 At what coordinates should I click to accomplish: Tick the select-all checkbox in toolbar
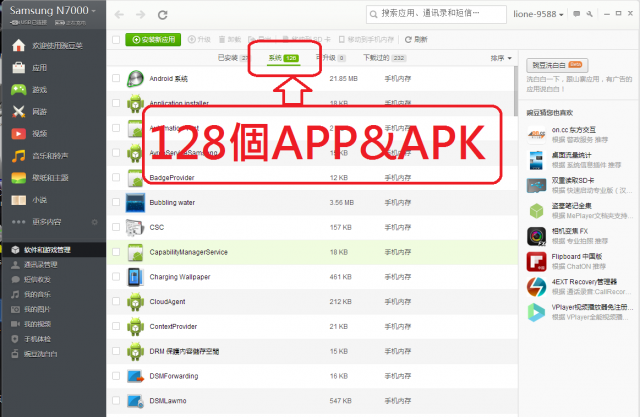pyautogui.click(x=116, y=40)
